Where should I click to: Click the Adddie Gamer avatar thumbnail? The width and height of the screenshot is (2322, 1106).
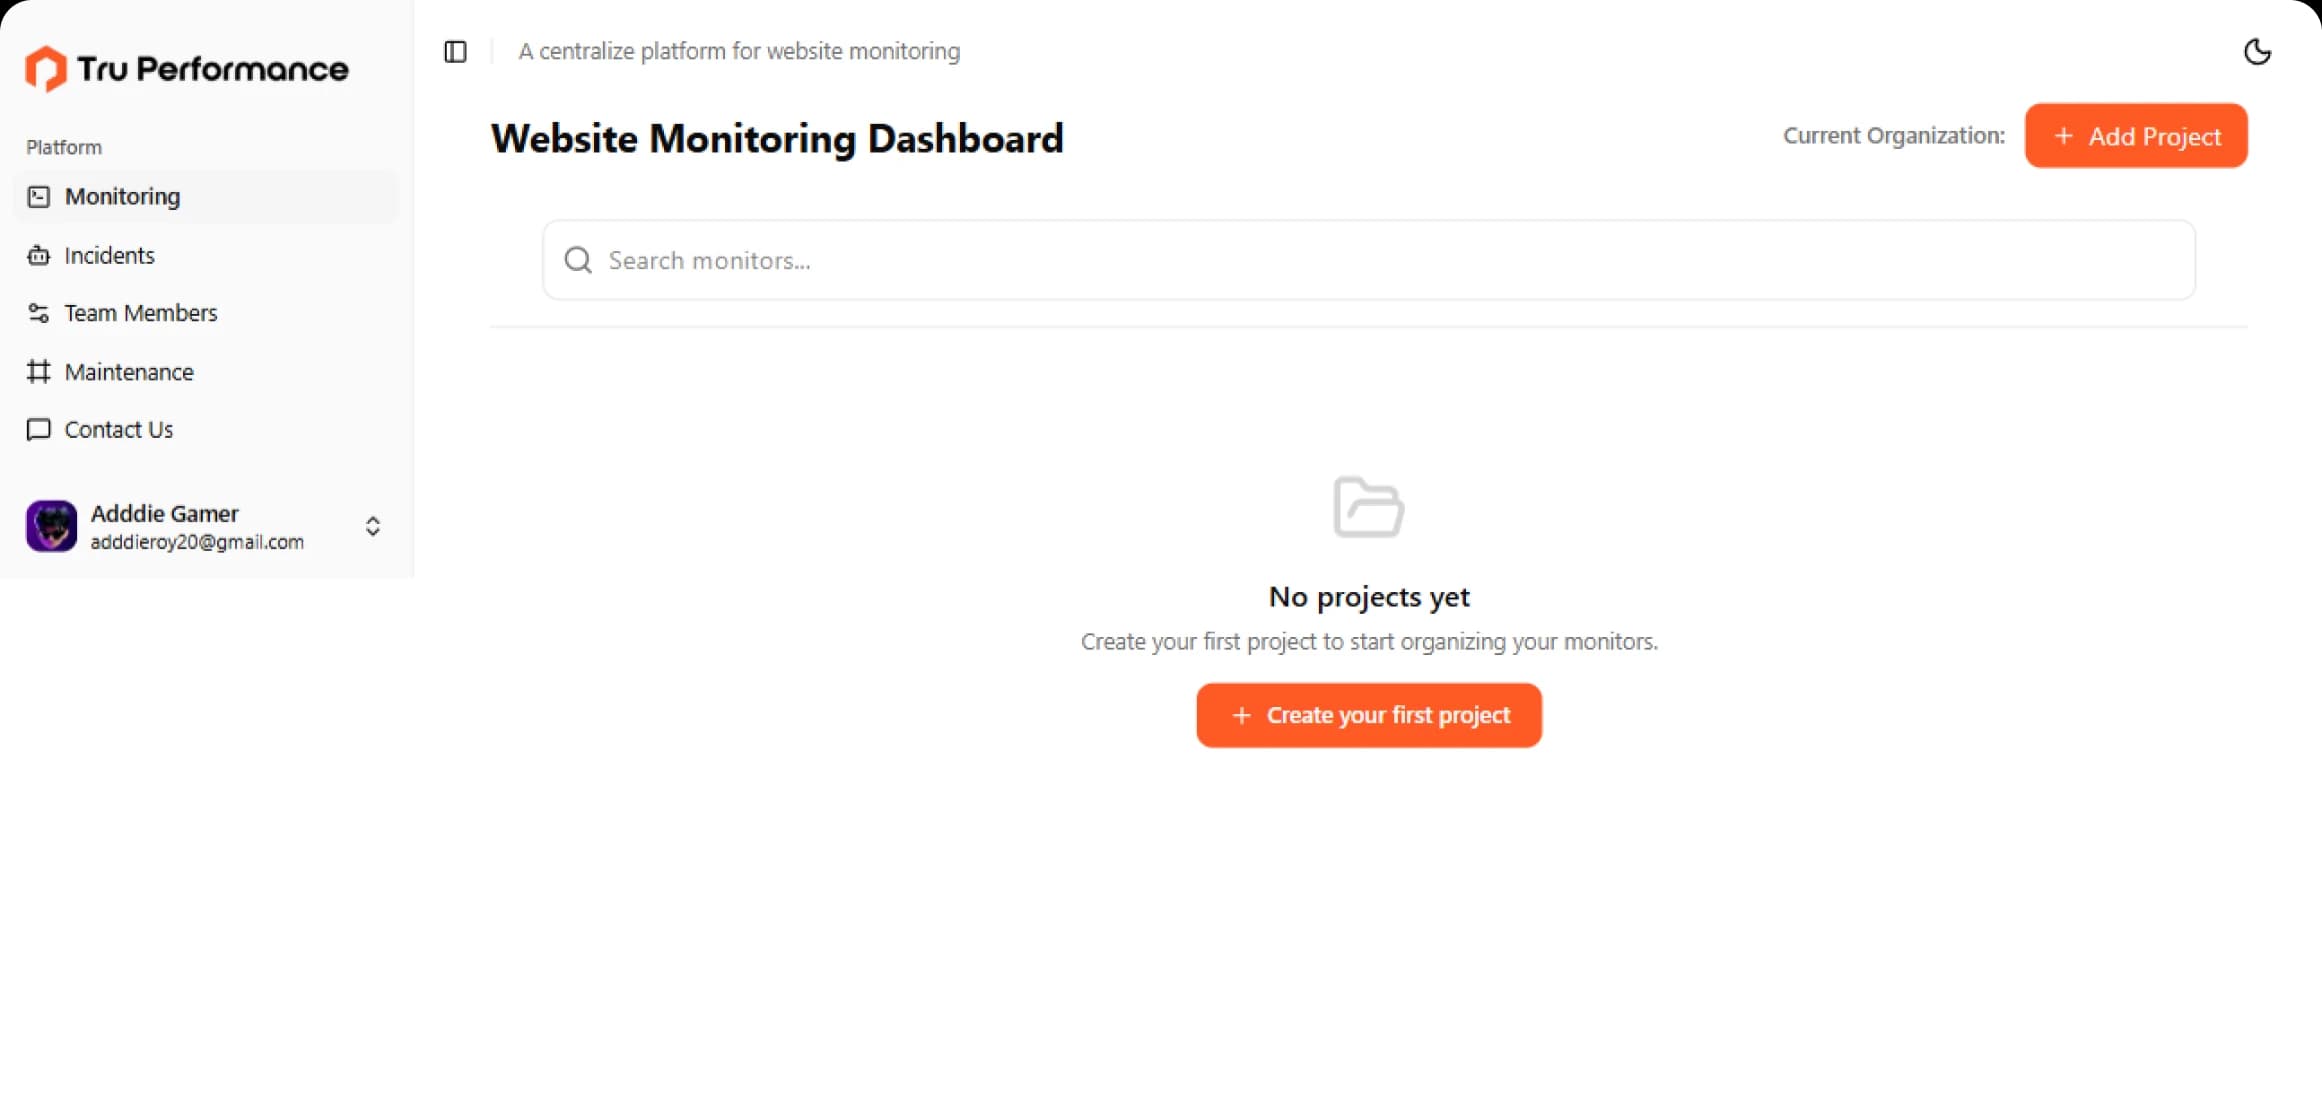tap(51, 527)
